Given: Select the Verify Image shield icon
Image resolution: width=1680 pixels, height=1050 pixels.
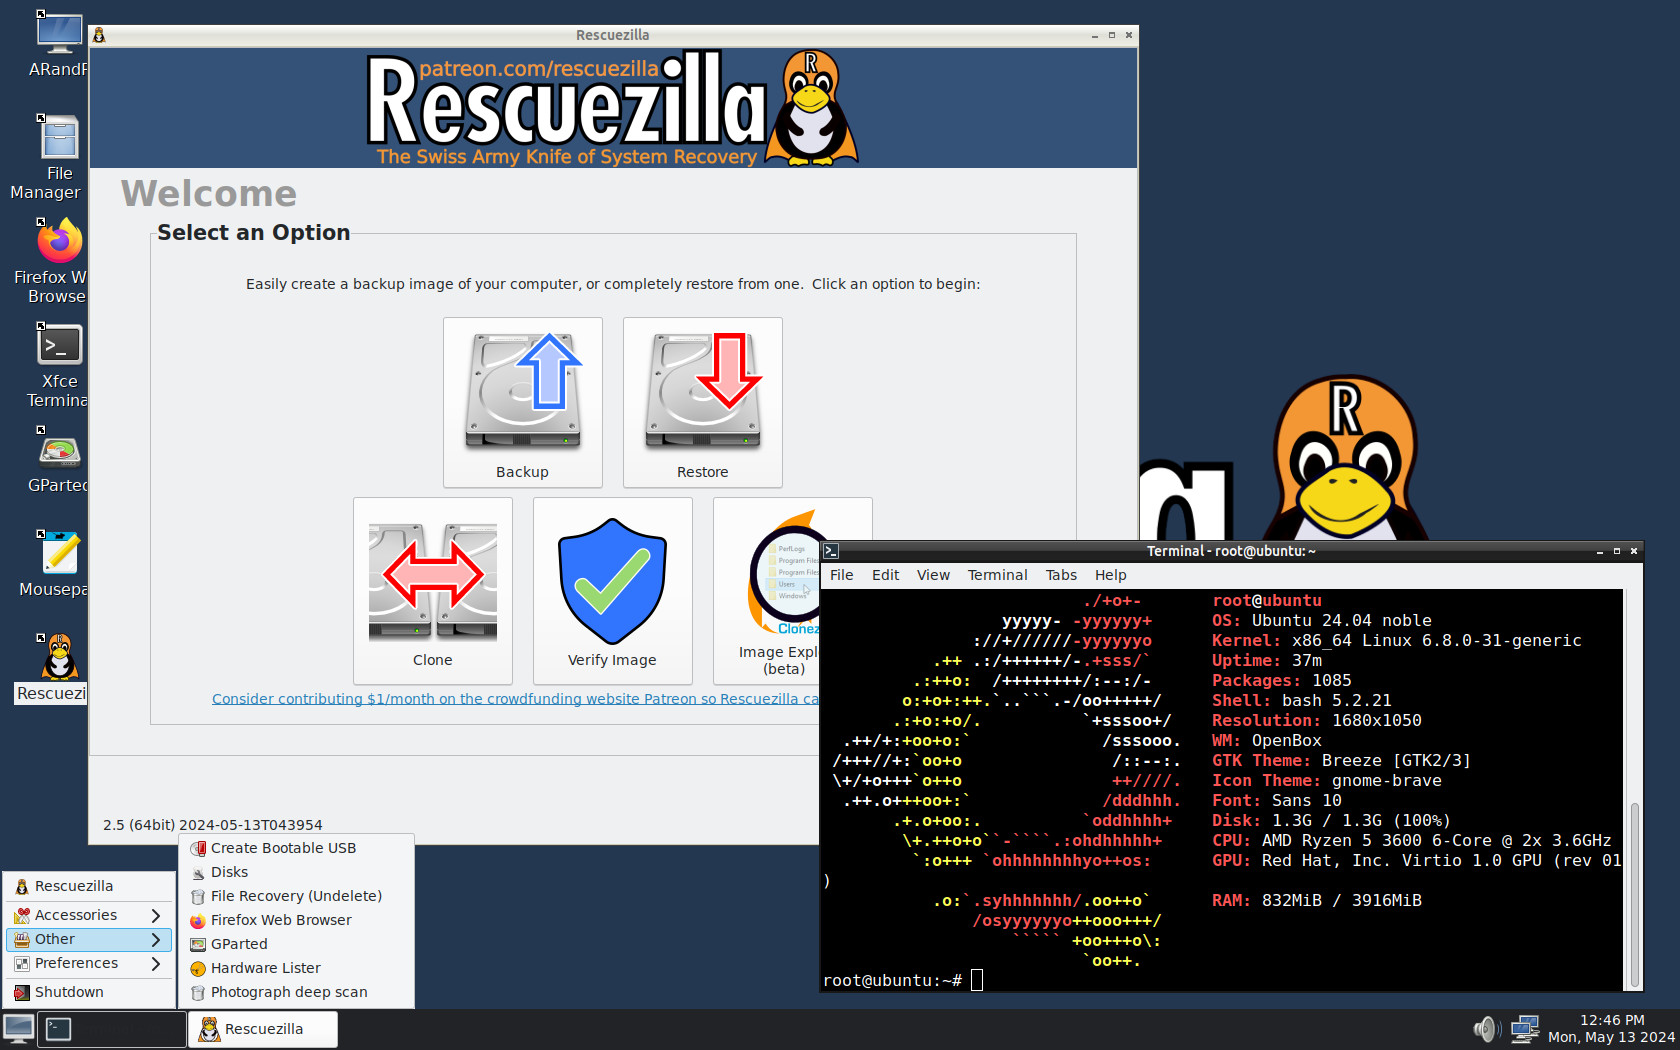Looking at the screenshot, I should 612,581.
